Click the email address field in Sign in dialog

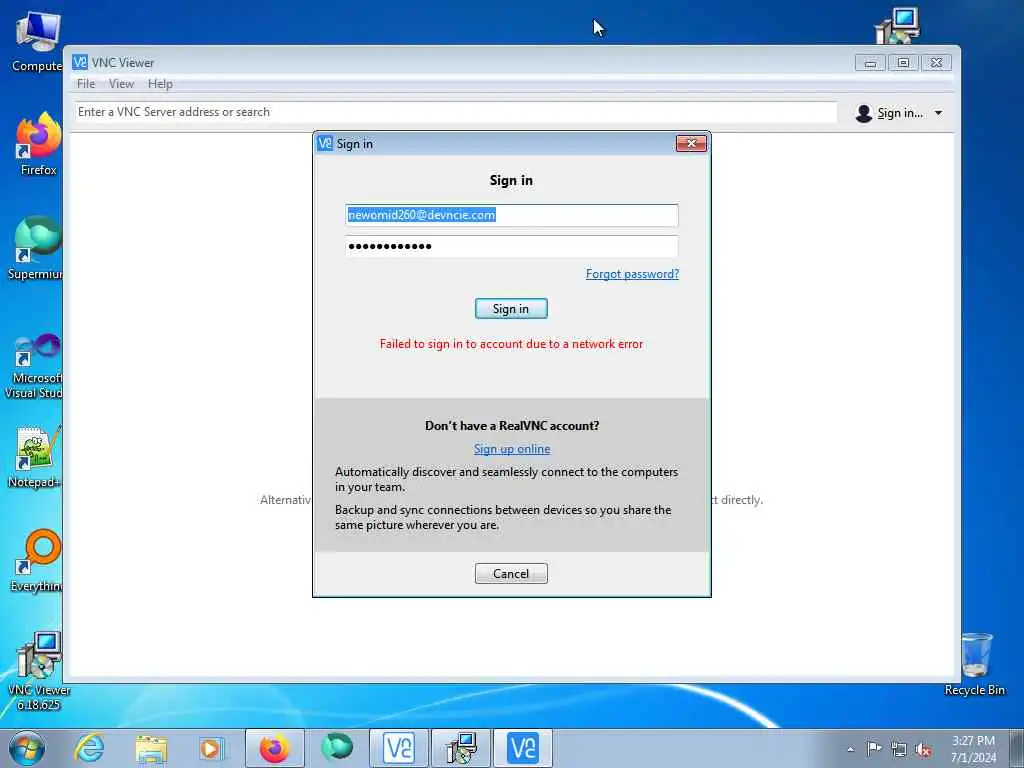(x=511, y=215)
